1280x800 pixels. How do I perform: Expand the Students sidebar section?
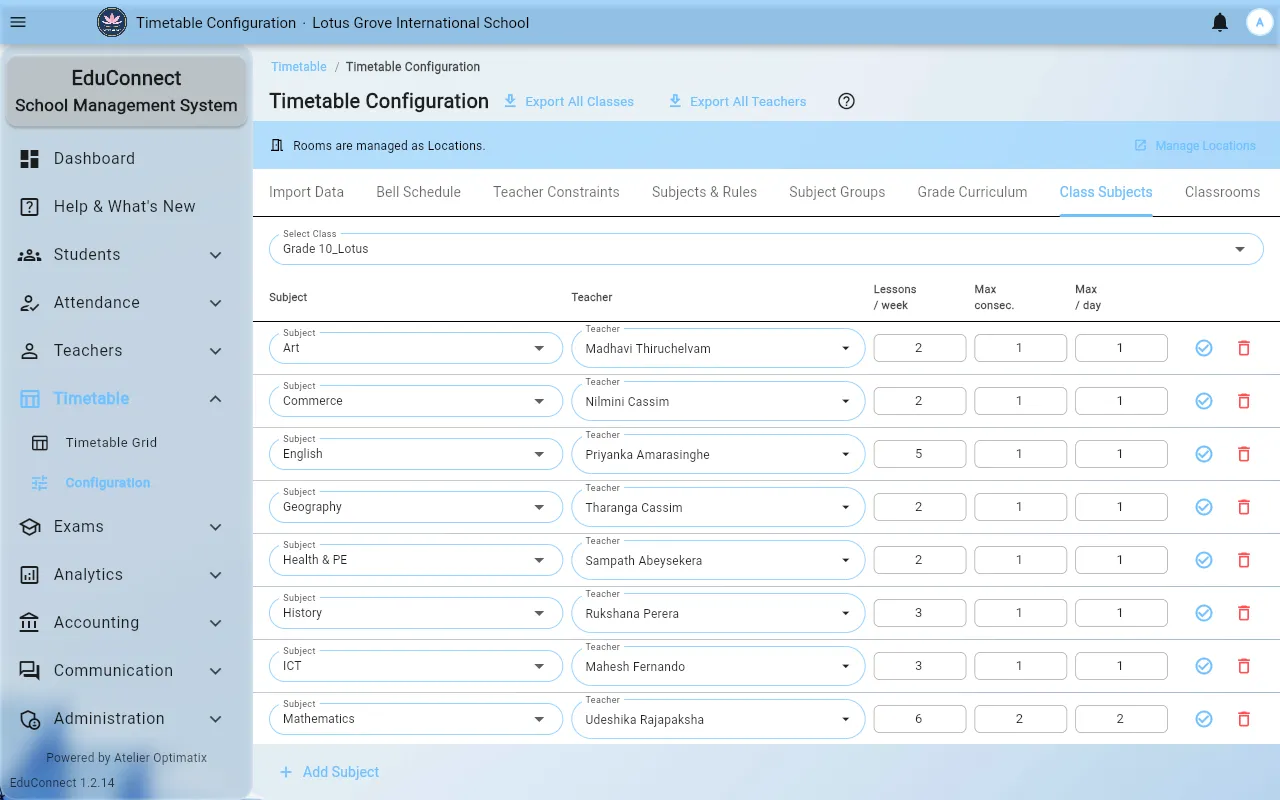point(126,255)
